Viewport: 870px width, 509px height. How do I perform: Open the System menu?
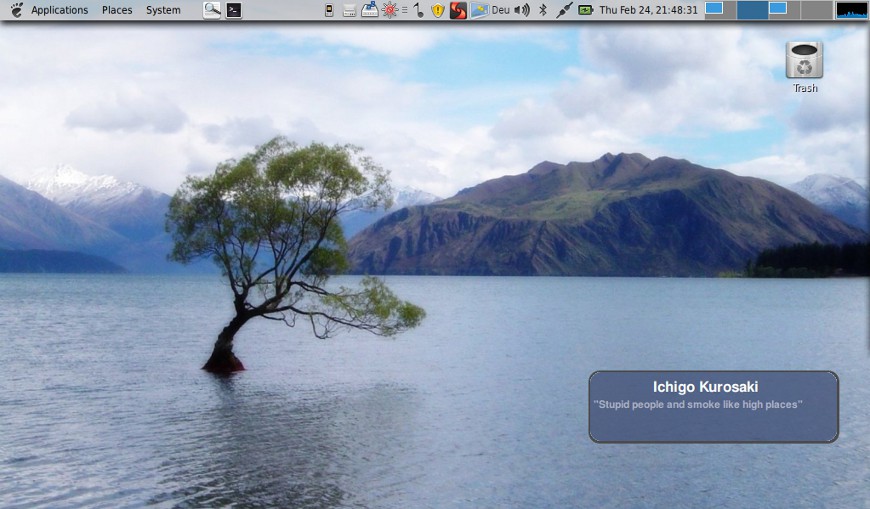(x=163, y=10)
